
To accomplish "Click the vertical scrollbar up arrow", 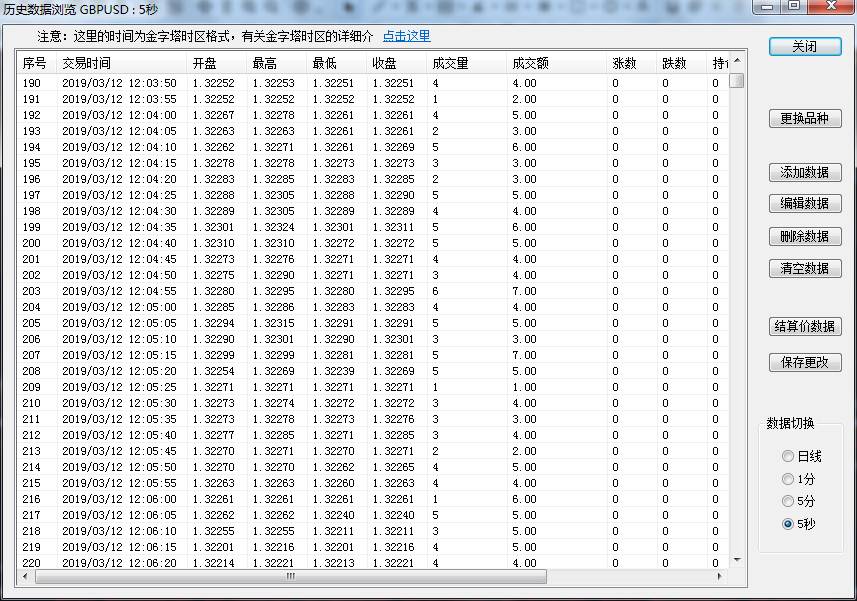I will (737, 62).
